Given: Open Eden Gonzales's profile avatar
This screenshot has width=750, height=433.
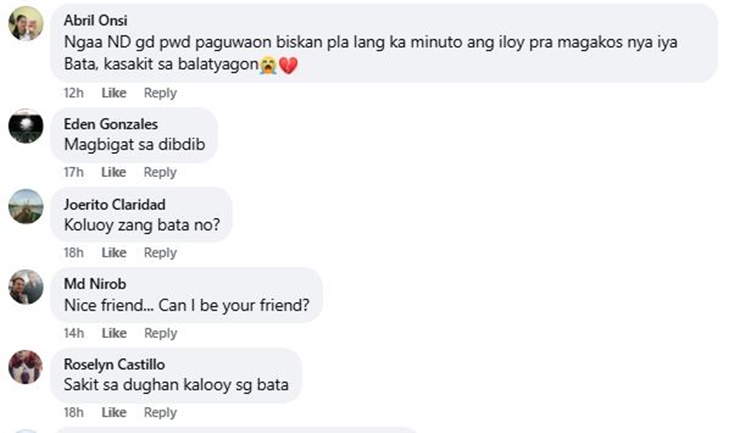Looking at the screenshot, I should click(x=26, y=127).
